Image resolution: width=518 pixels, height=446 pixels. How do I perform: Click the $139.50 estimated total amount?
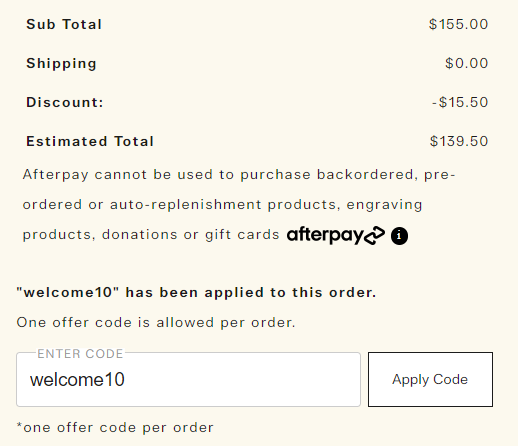click(x=459, y=141)
